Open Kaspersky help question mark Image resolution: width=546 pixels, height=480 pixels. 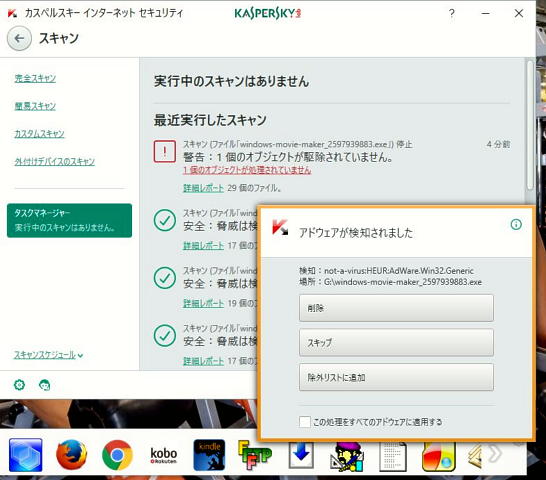point(452,13)
